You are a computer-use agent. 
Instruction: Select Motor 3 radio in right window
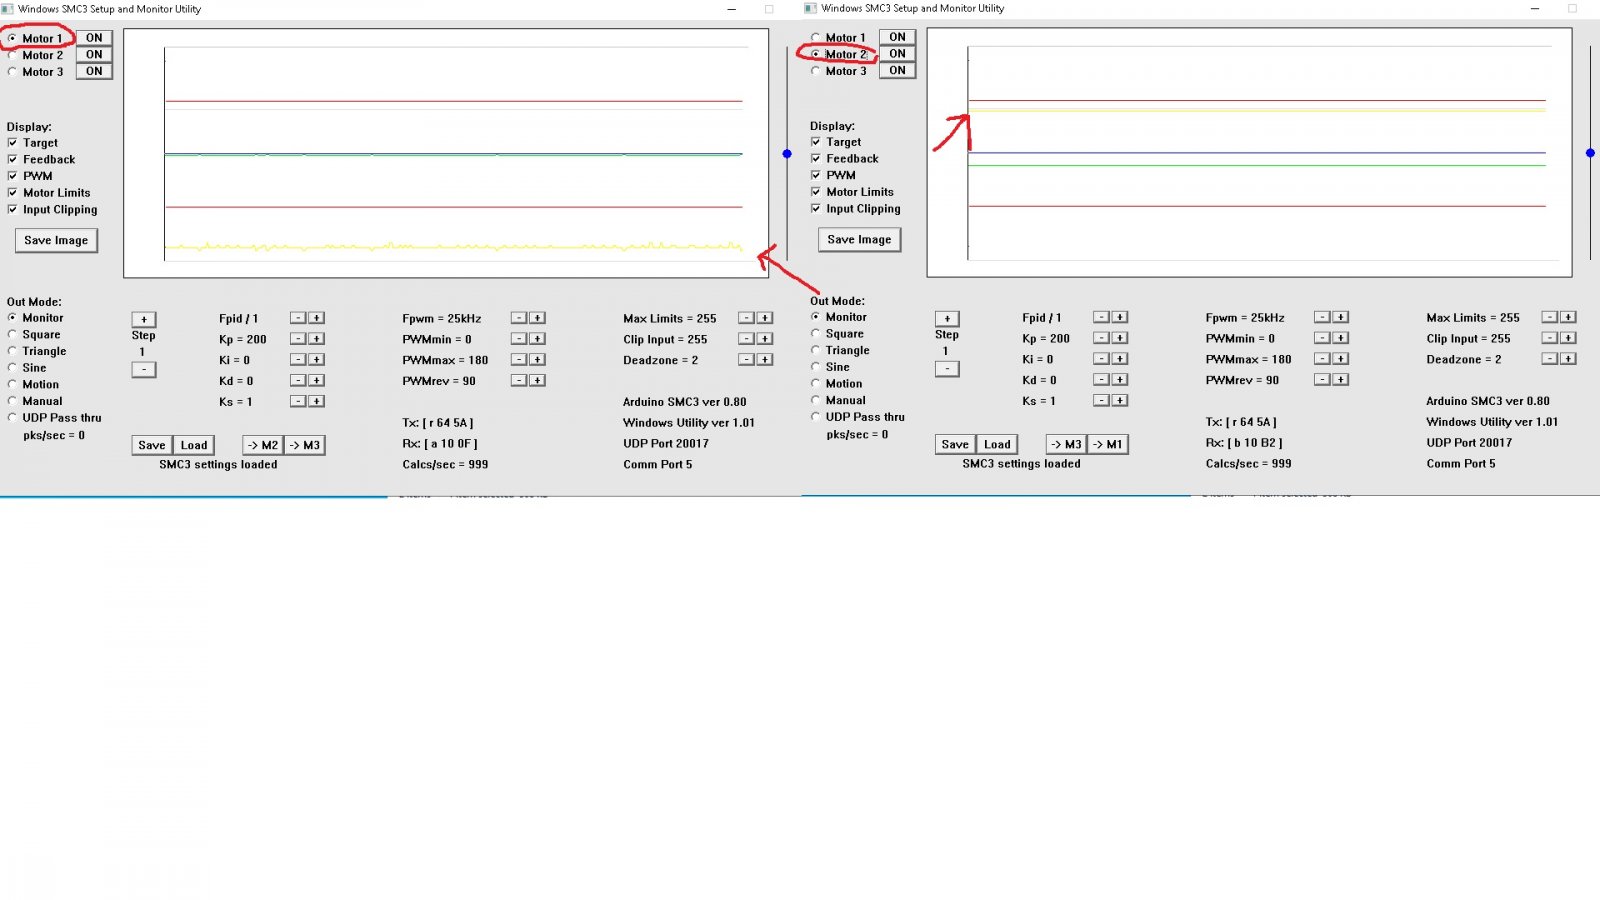pos(816,71)
